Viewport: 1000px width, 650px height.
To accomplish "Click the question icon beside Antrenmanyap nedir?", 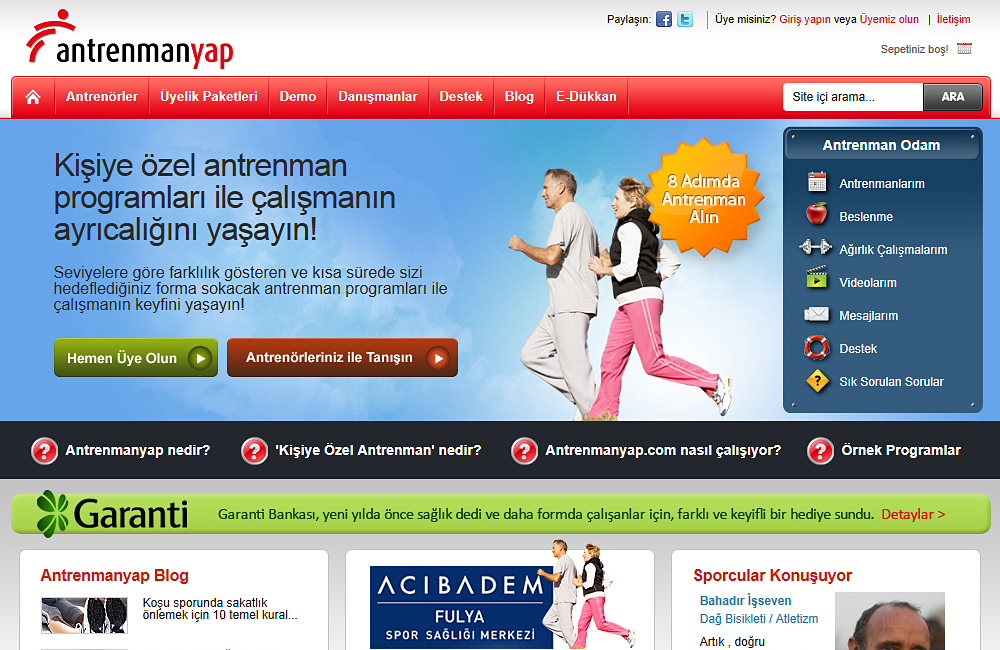I will [45, 451].
